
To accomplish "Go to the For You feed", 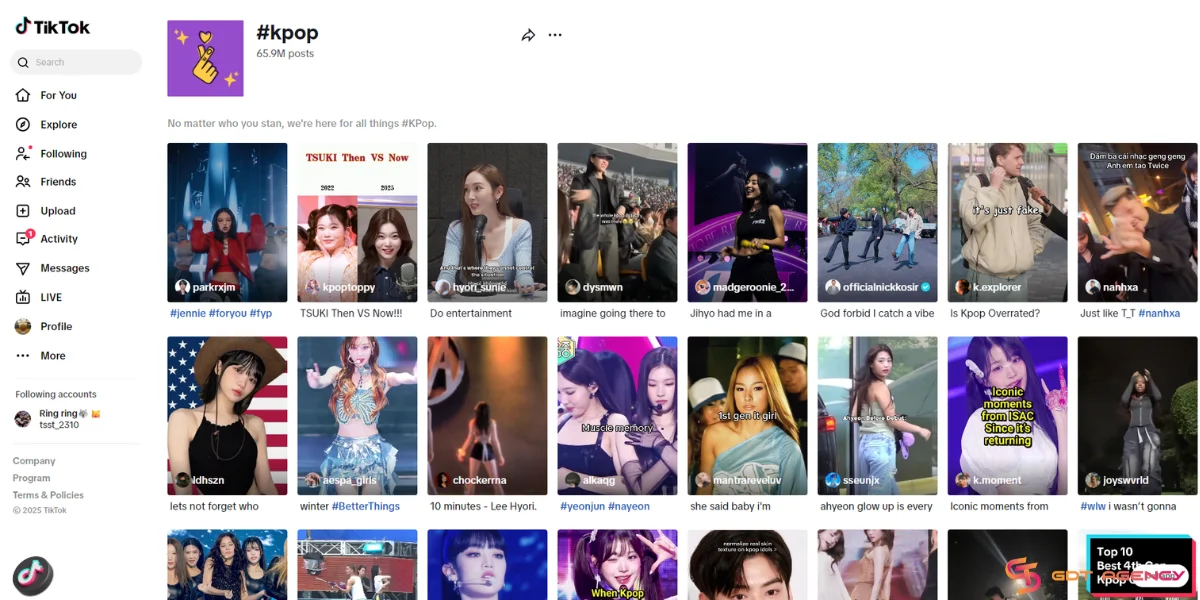I will [58, 96].
